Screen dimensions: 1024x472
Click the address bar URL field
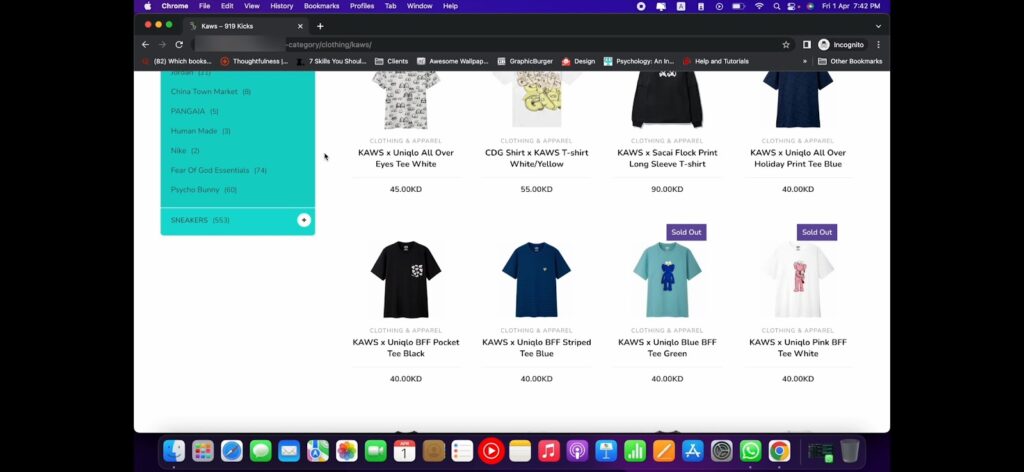click(x=483, y=44)
